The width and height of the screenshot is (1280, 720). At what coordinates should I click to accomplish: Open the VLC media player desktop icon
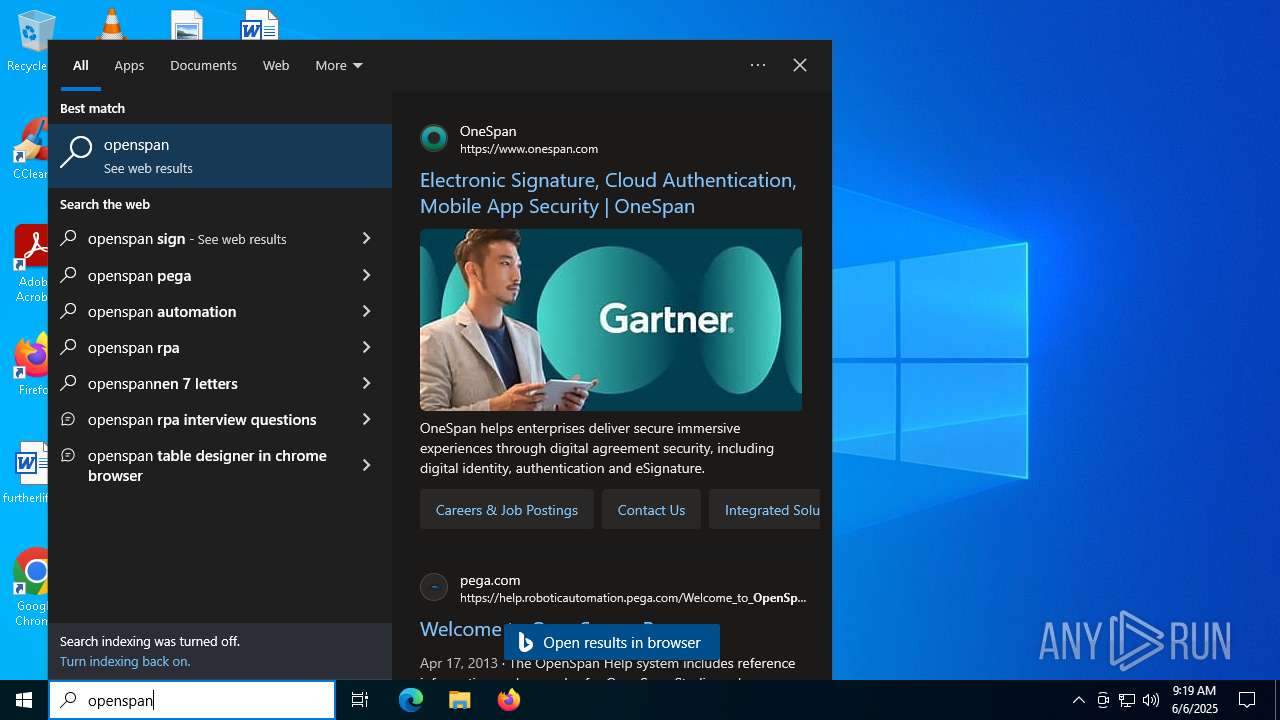110,24
